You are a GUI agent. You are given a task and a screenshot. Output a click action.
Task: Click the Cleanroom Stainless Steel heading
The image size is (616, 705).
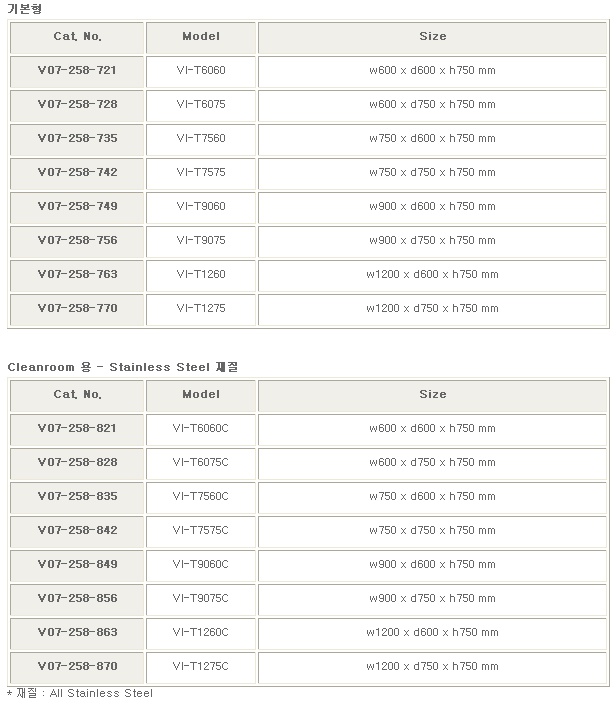point(123,367)
